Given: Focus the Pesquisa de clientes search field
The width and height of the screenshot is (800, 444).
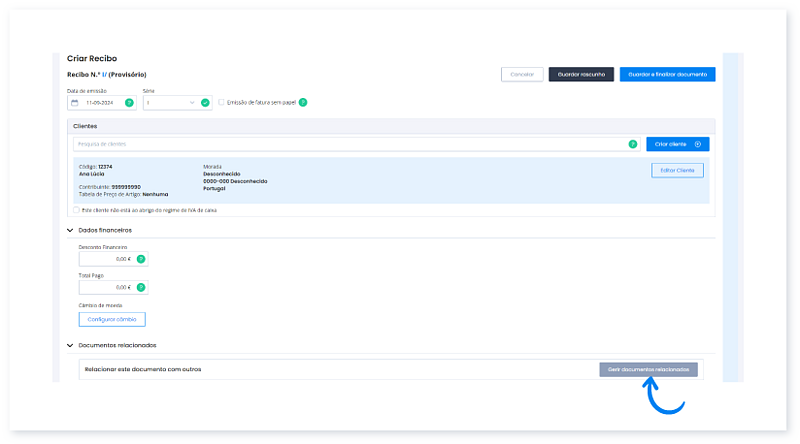Looking at the screenshot, I should pyautogui.click(x=350, y=144).
